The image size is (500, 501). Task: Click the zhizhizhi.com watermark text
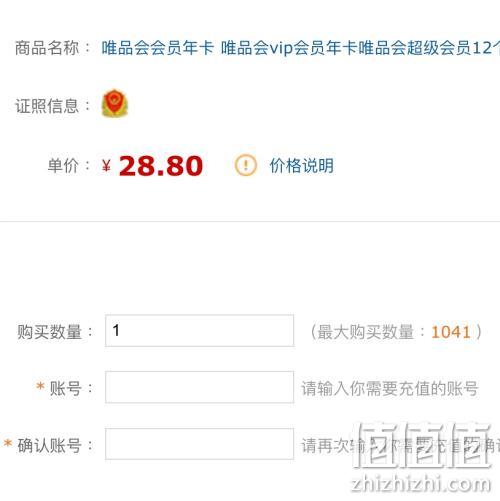point(421,484)
